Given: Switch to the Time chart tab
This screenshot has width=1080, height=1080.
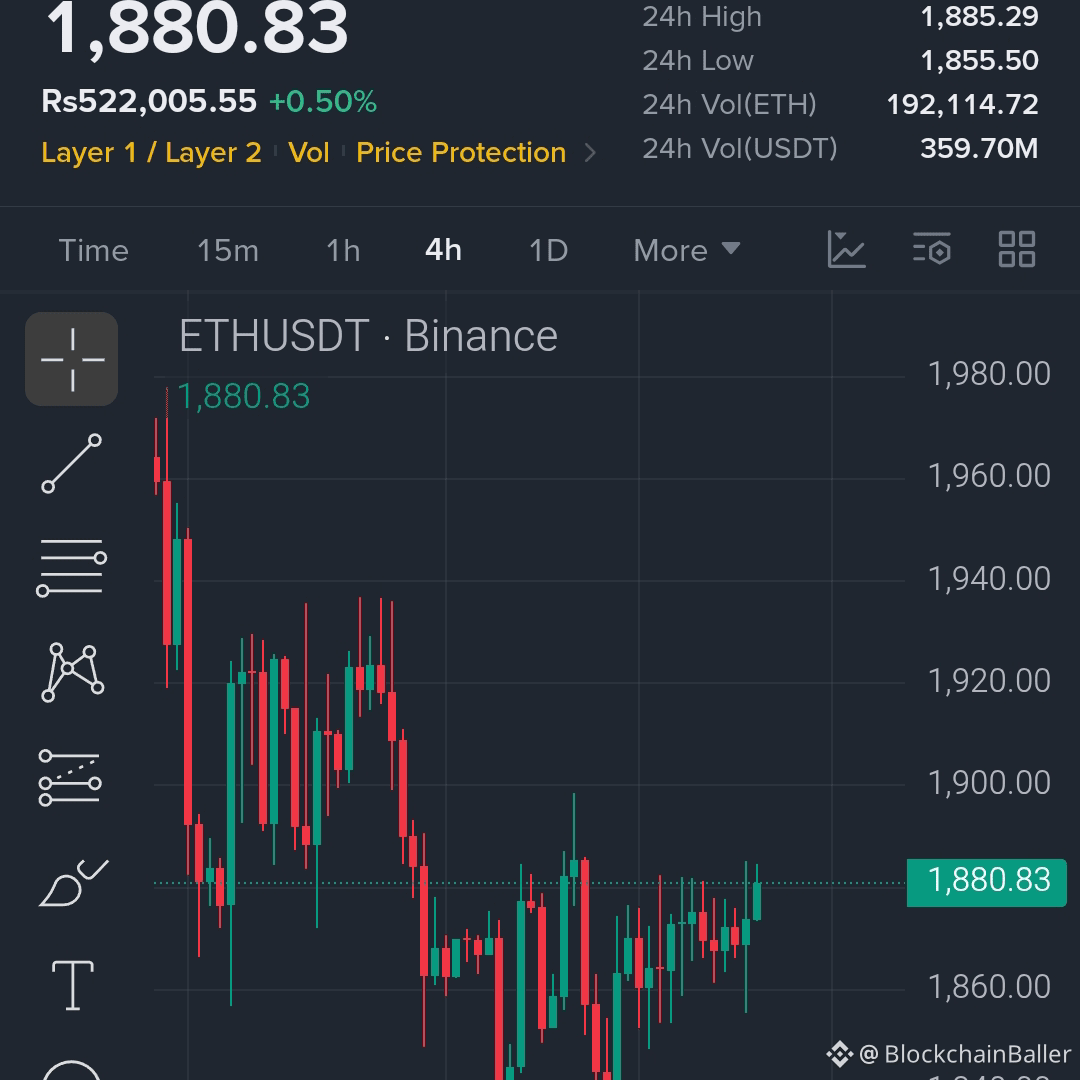Looking at the screenshot, I should tap(94, 251).
